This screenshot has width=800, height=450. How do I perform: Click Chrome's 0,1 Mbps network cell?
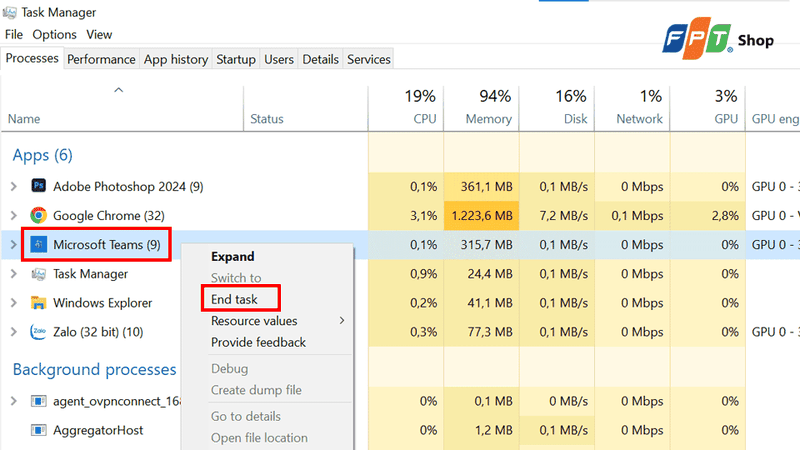[x=632, y=216]
